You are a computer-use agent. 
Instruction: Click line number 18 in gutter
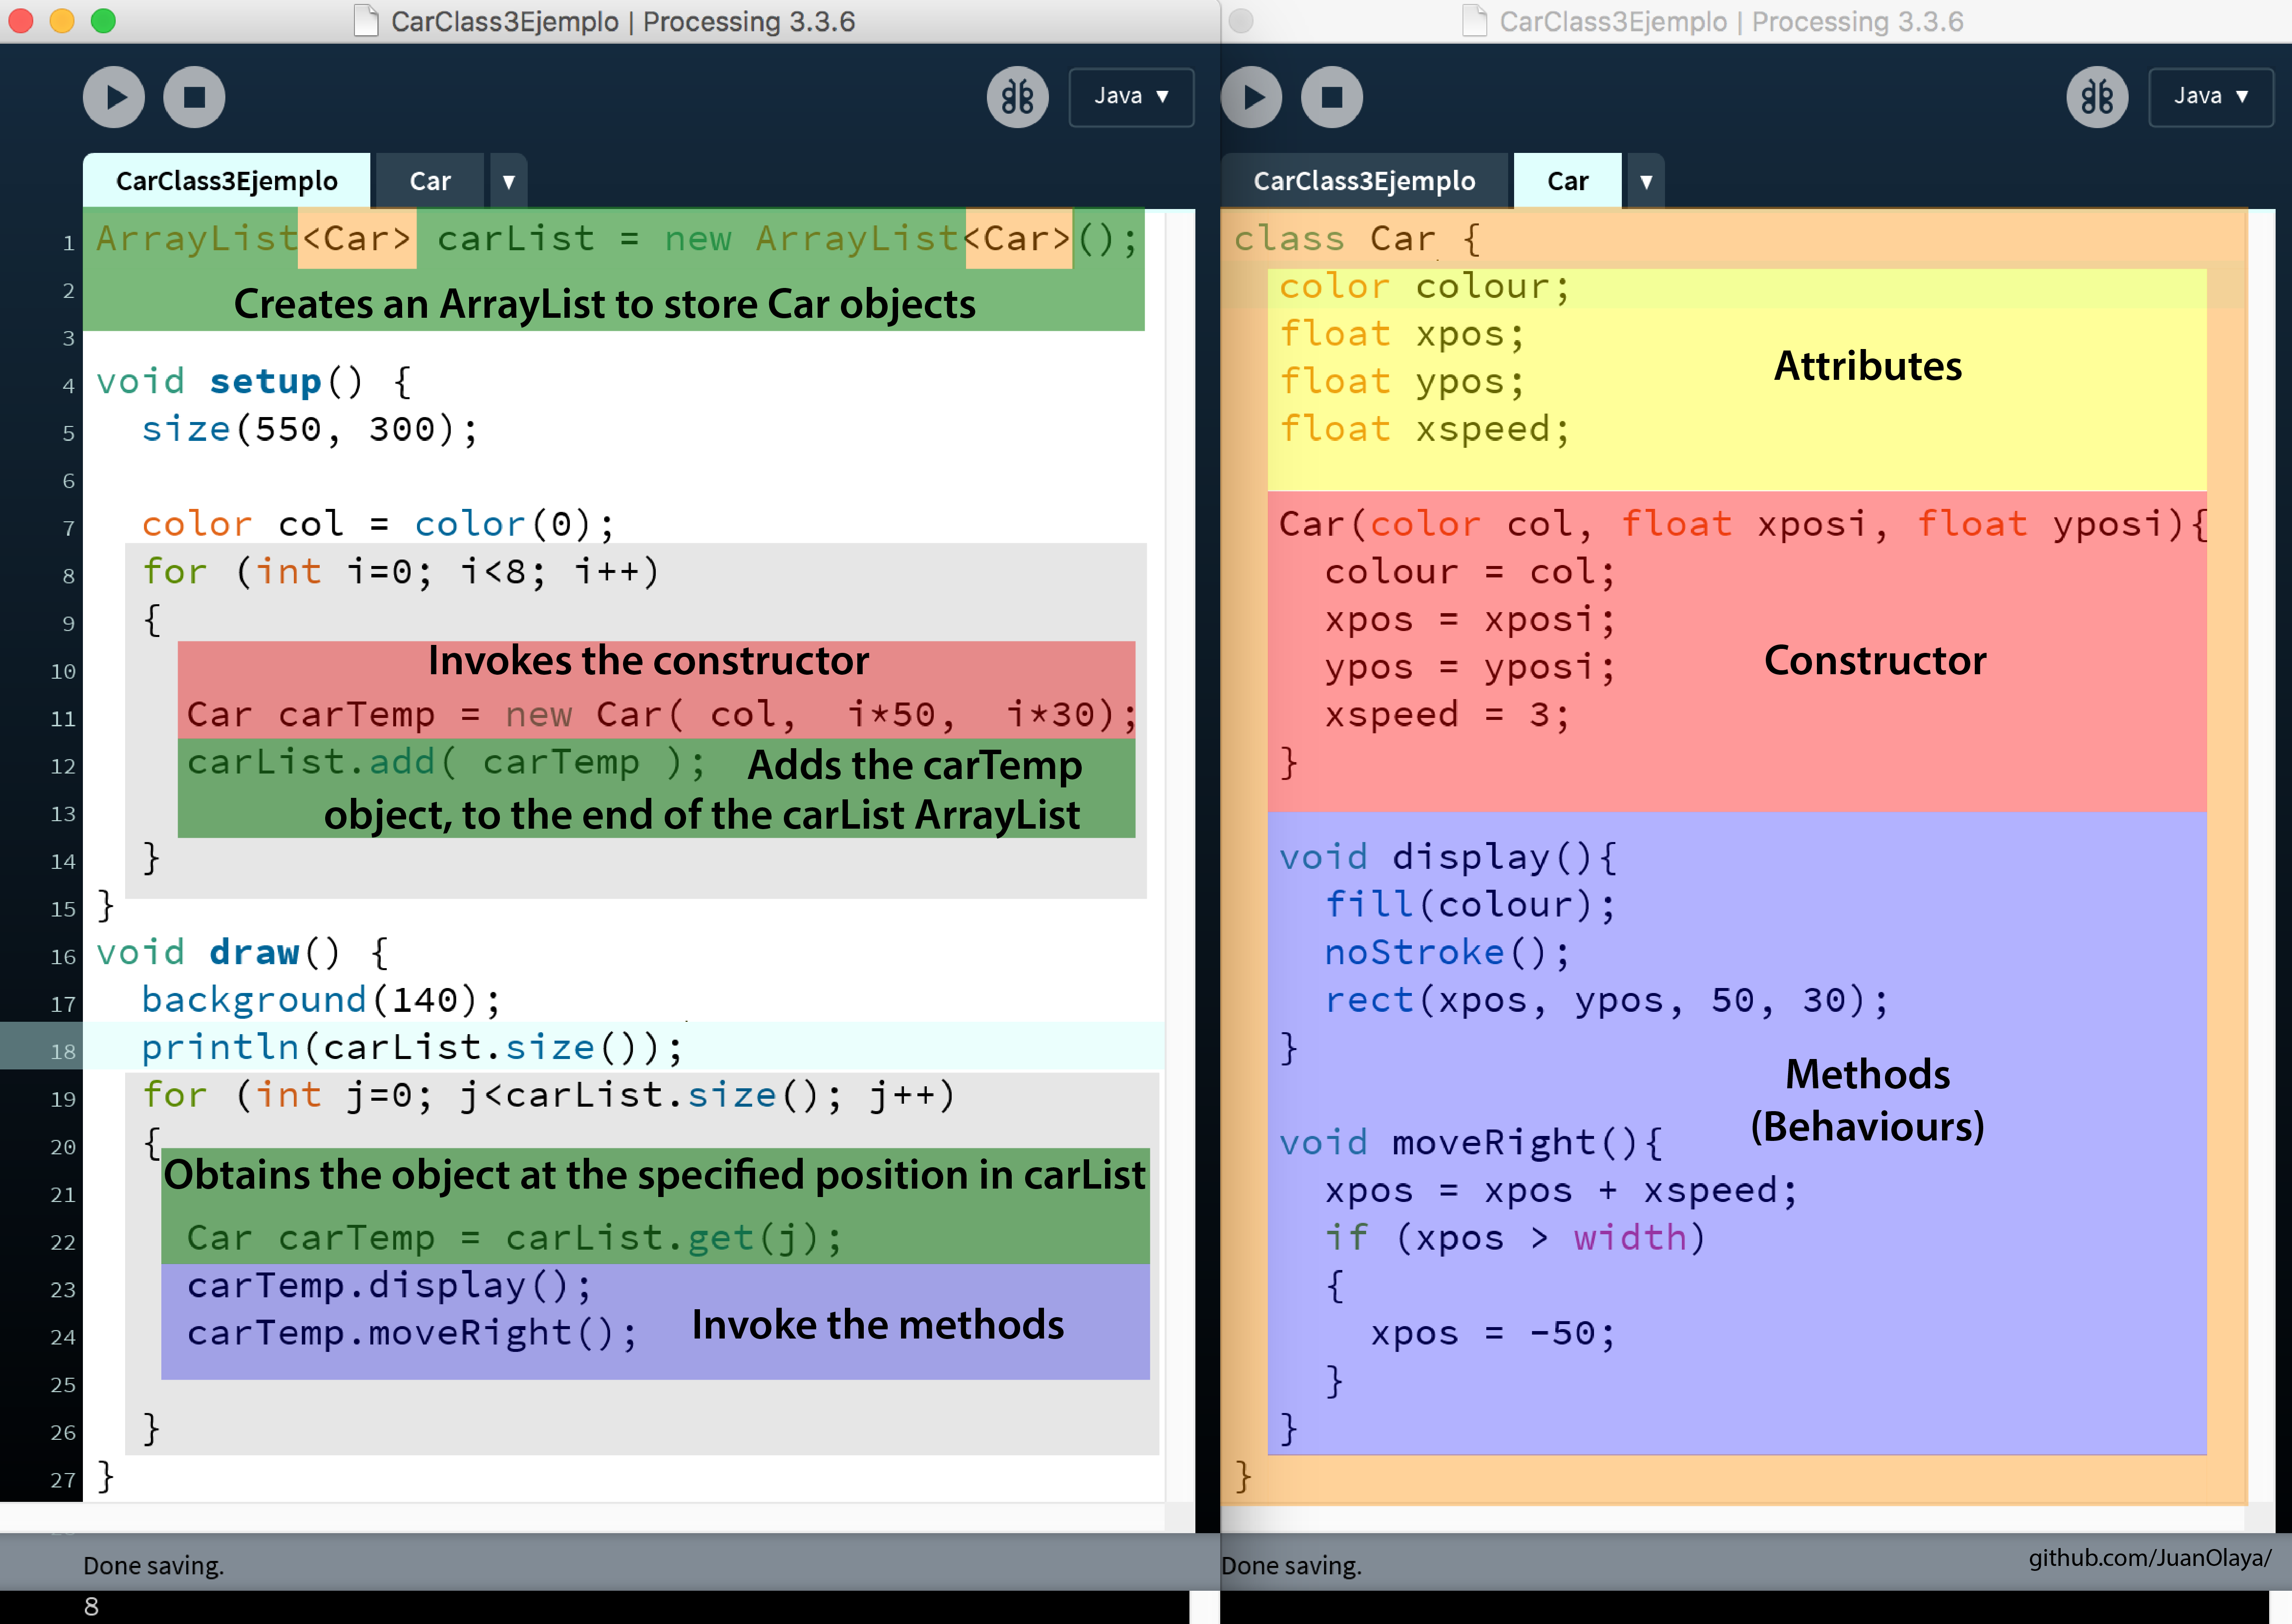tap(63, 1051)
